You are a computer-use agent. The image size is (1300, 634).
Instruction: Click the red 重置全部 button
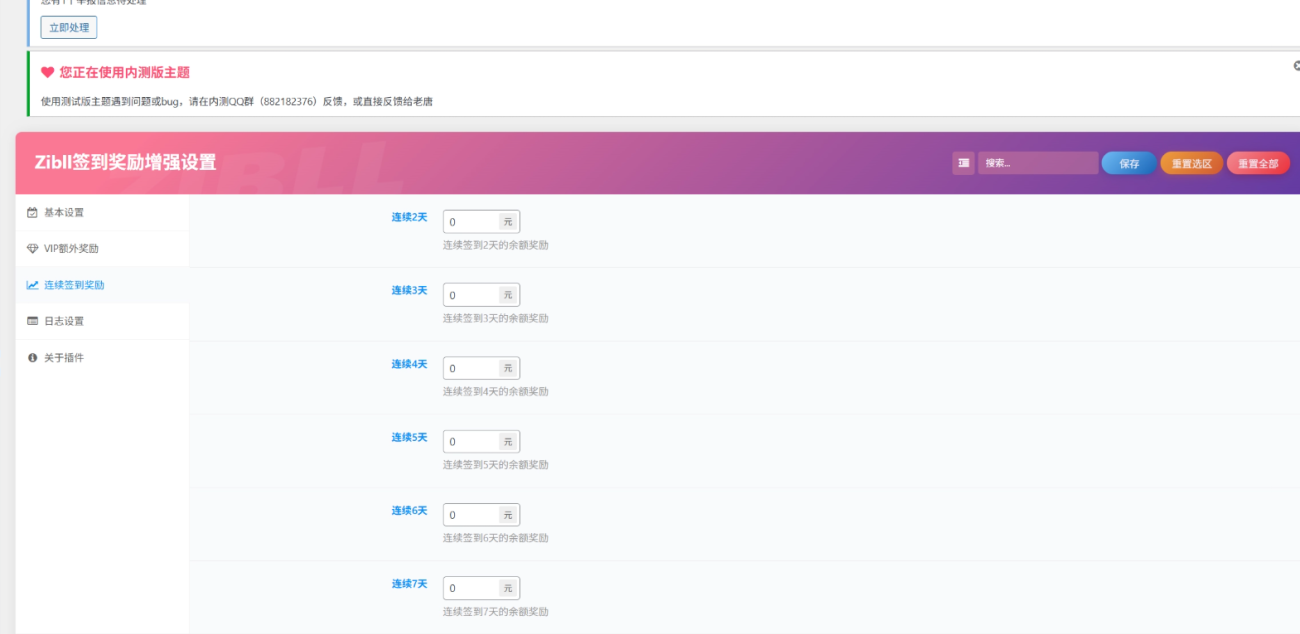[x=1258, y=163]
